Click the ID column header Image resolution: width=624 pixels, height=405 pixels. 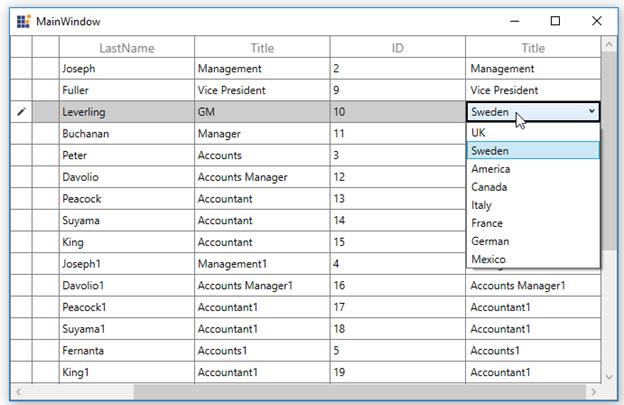(x=398, y=48)
